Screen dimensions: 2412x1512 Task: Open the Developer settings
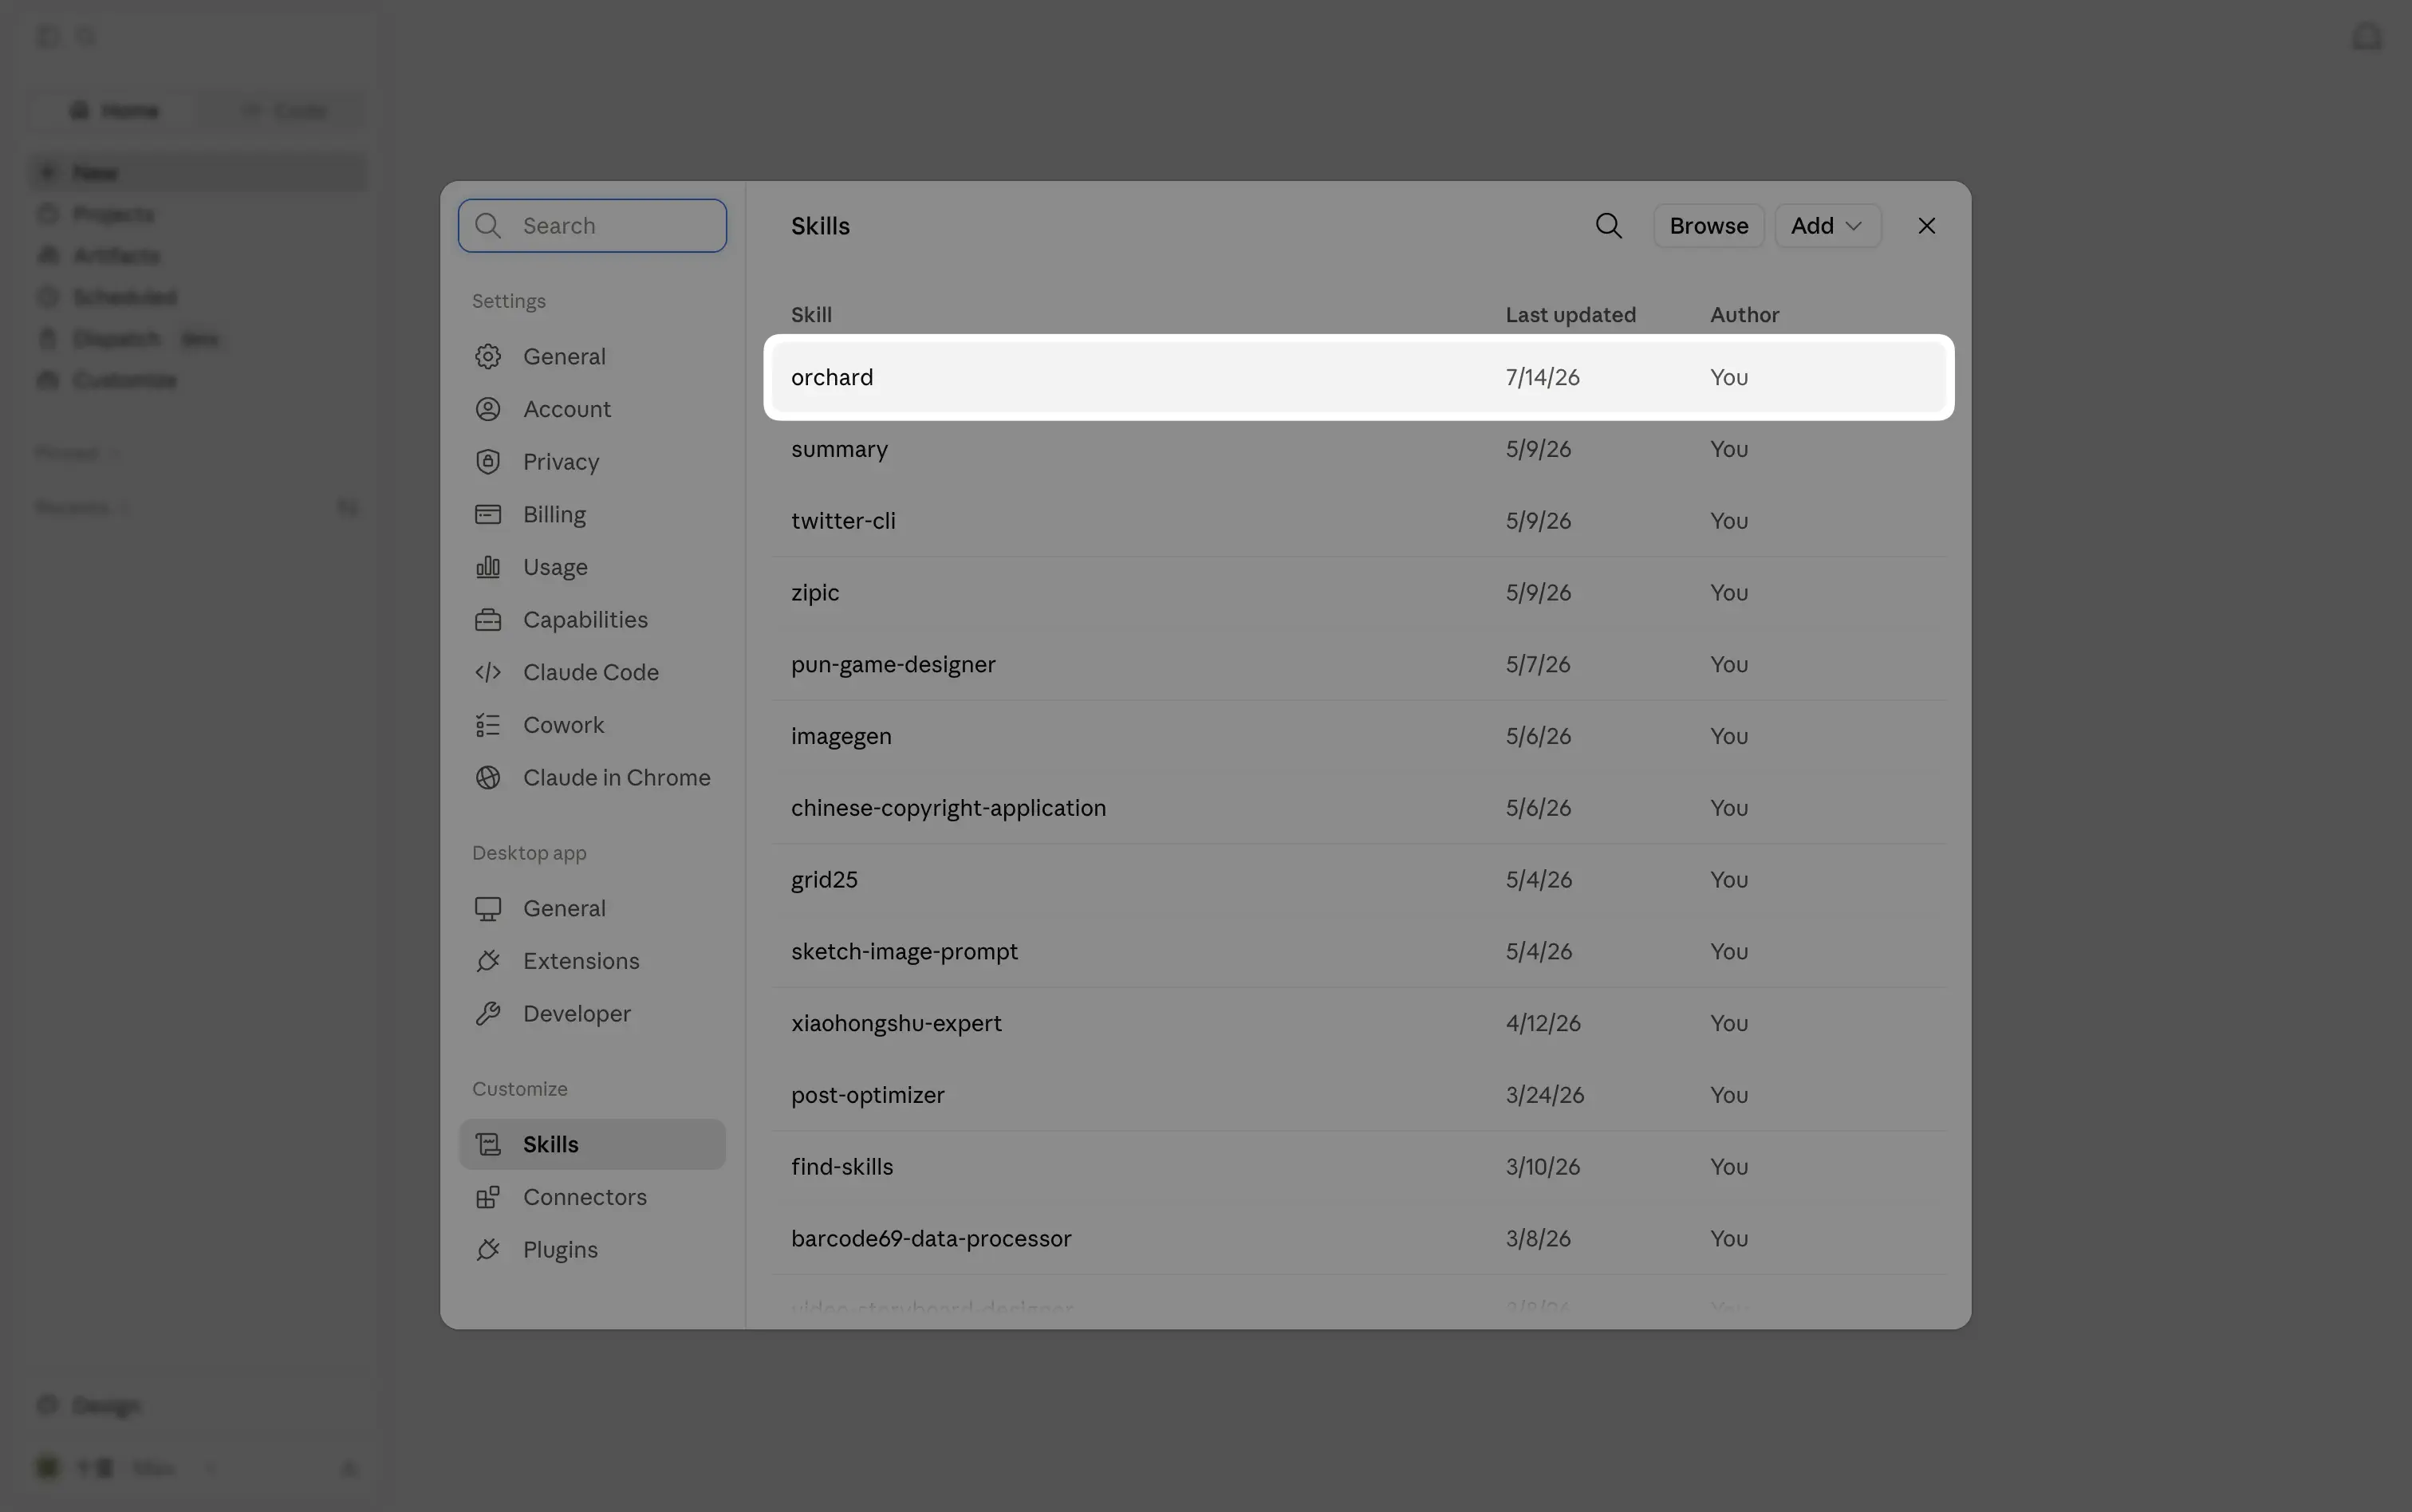pyautogui.click(x=592, y=1013)
